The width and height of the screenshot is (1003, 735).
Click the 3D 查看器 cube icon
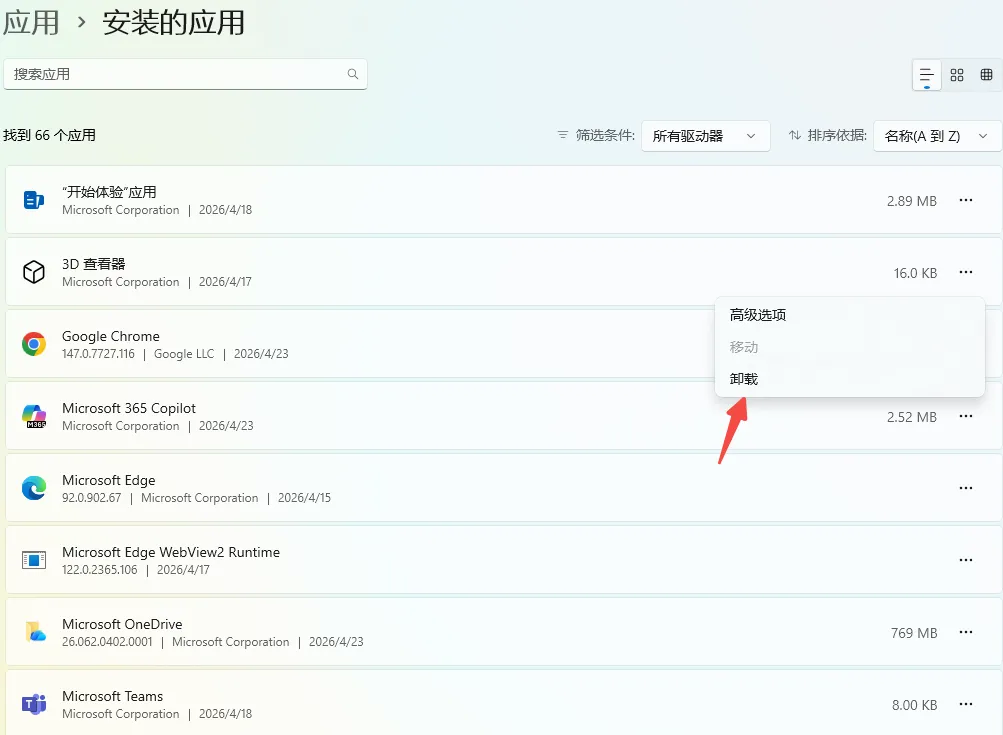[x=34, y=272]
